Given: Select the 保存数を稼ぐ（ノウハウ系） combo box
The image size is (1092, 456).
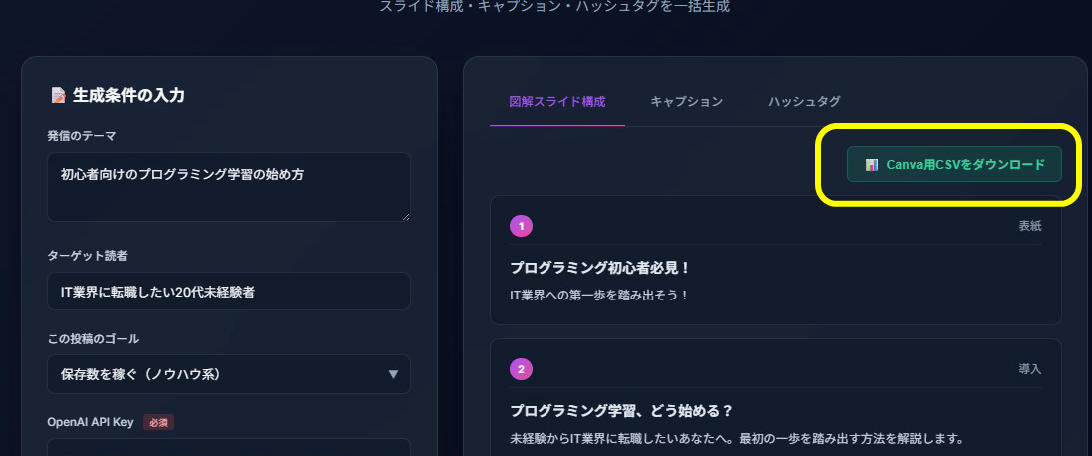Looking at the screenshot, I should tap(229, 374).
